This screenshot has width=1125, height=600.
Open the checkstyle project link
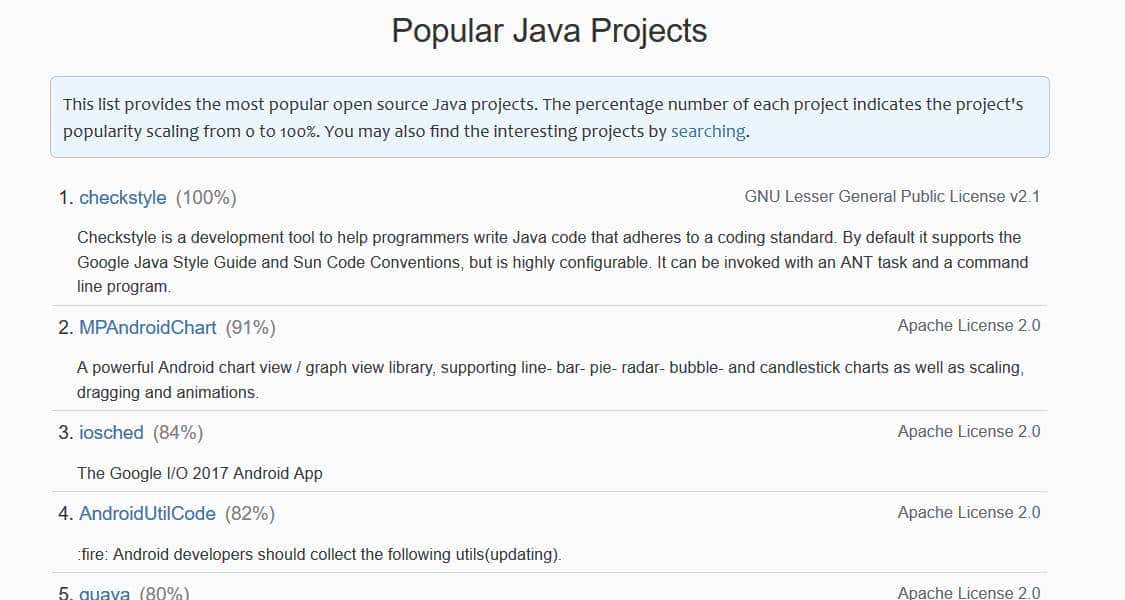[123, 197]
